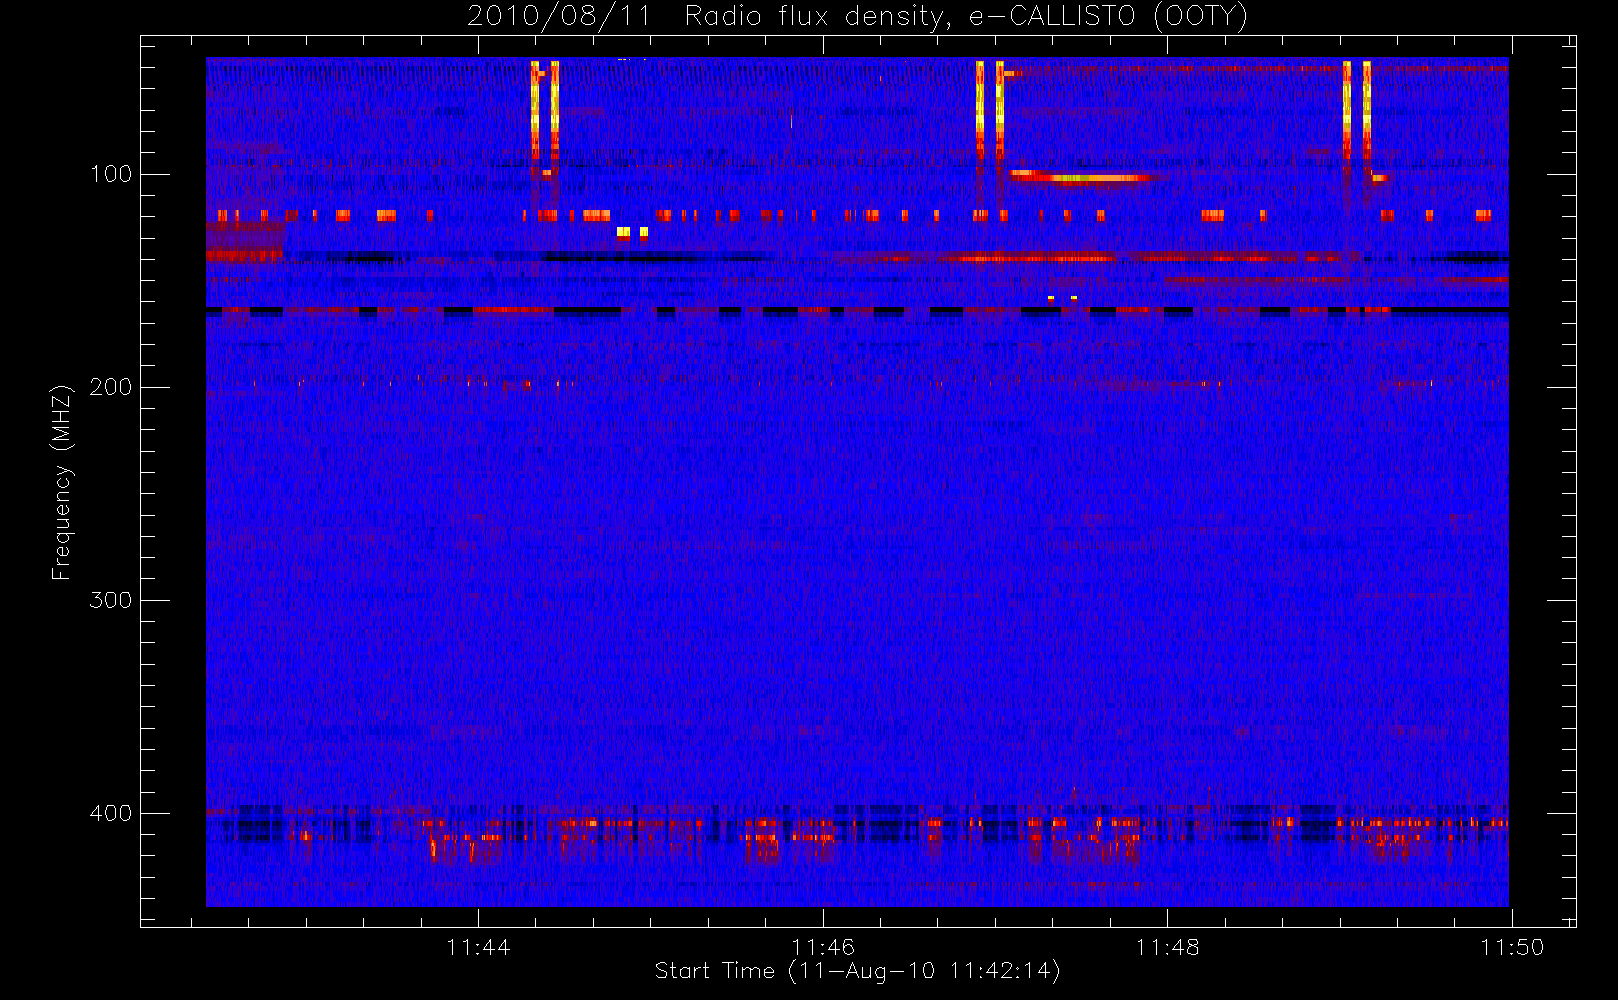Click the '300' frequency tick label
The height and width of the screenshot is (1000, 1618).
(110, 600)
